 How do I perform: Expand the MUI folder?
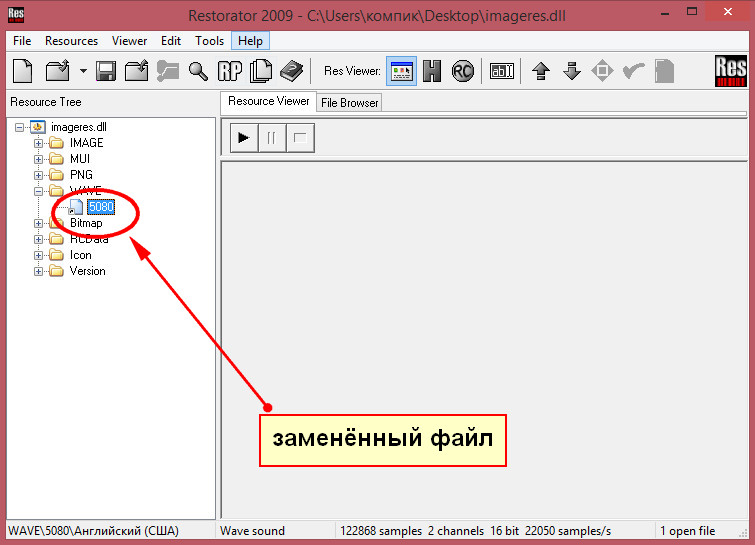39,159
